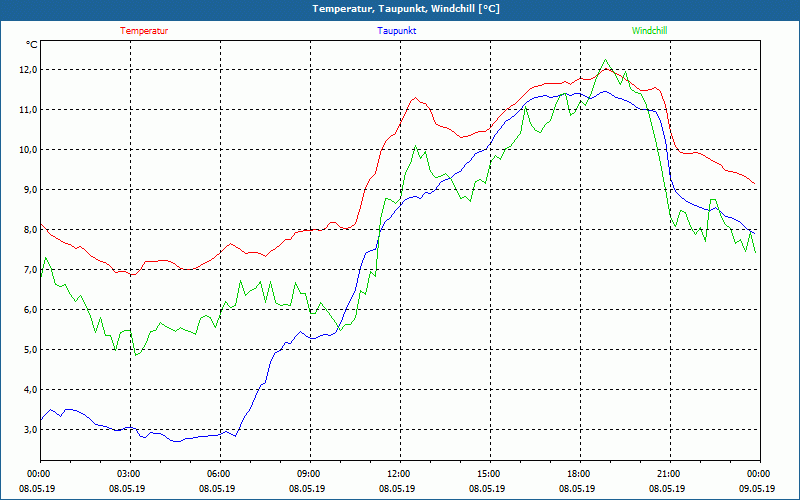Viewport: 800px width, 500px height.
Task: Click the 5,0 y-axis value
Action: click(x=29, y=349)
